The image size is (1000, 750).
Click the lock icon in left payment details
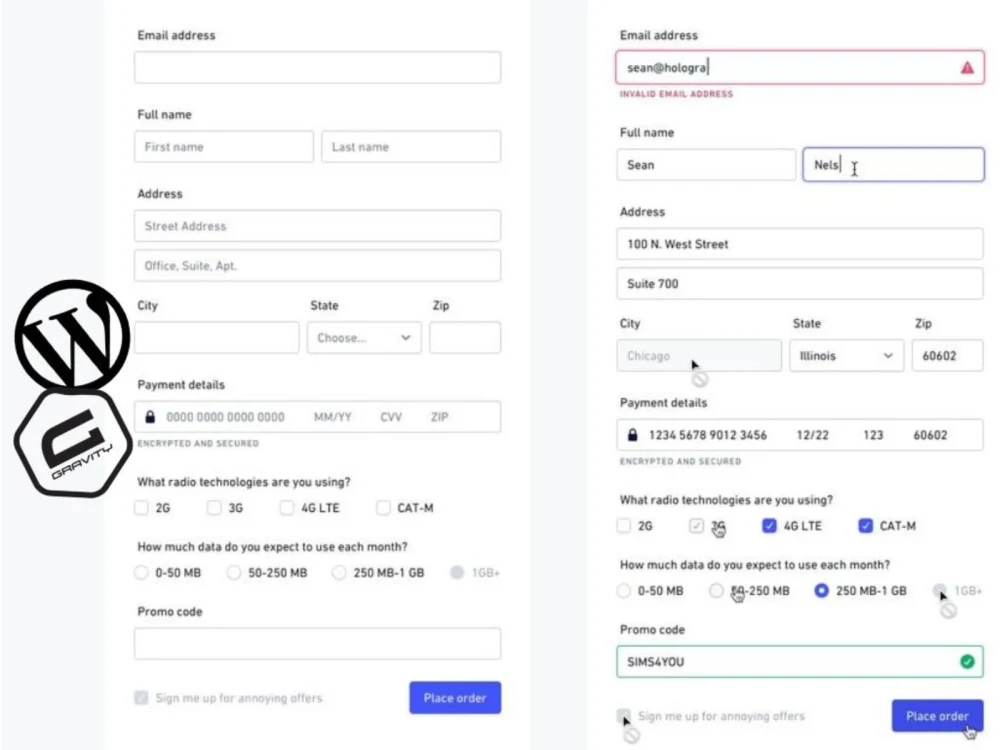pyautogui.click(x=149, y=417)
